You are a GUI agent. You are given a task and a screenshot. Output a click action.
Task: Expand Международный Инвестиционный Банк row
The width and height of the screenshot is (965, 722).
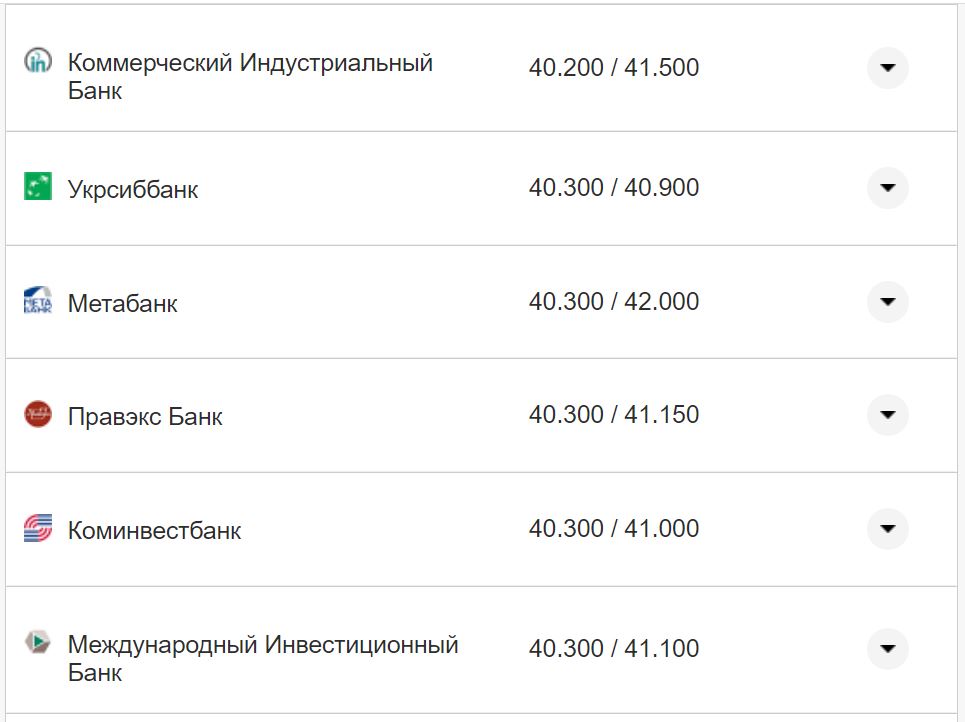tap(888, 648)
